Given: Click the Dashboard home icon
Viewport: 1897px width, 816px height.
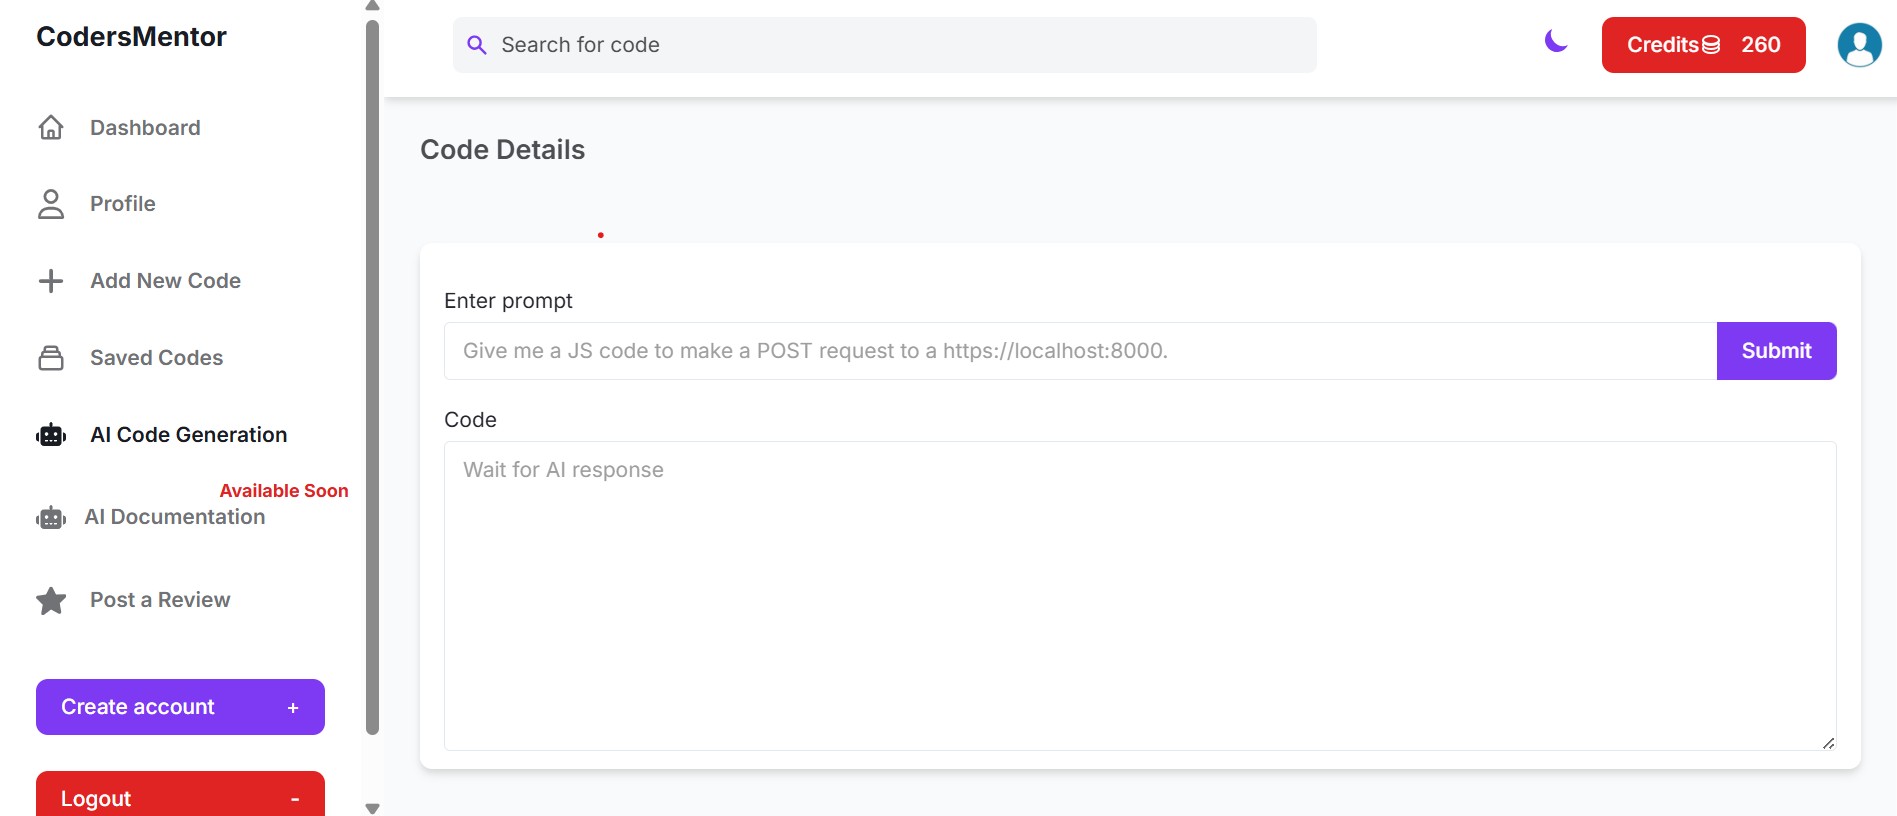Looking at the screenshot, I should 51,128.
